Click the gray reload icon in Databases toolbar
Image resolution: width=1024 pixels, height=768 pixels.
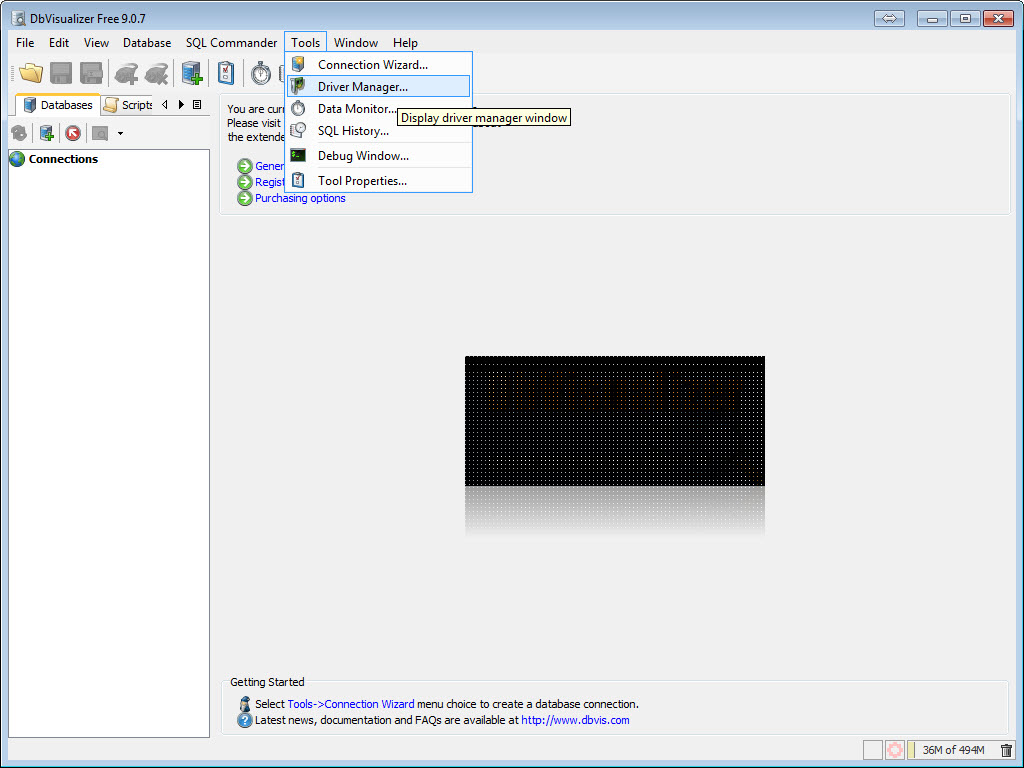19,133
